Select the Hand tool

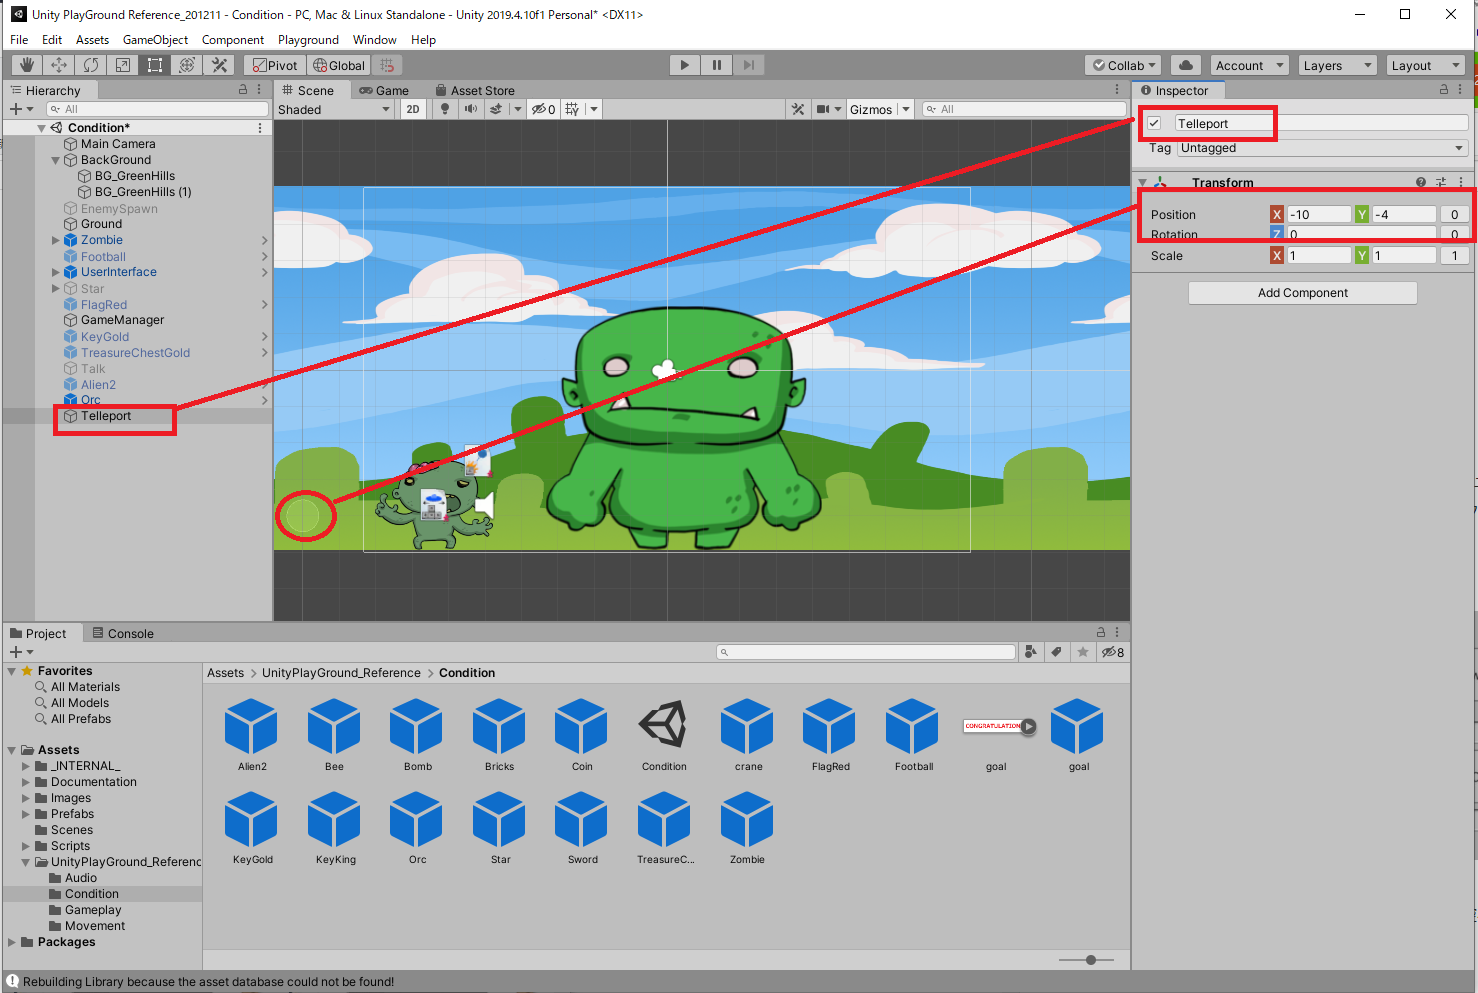tap(27, 65)
